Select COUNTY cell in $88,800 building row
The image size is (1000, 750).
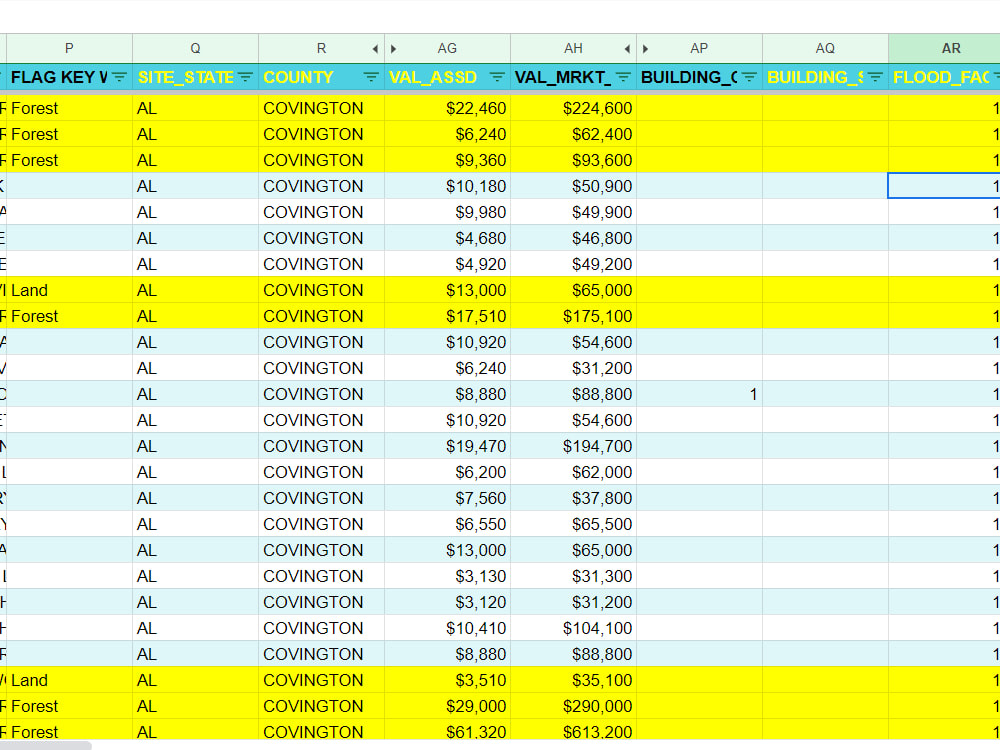coord(321,395)
